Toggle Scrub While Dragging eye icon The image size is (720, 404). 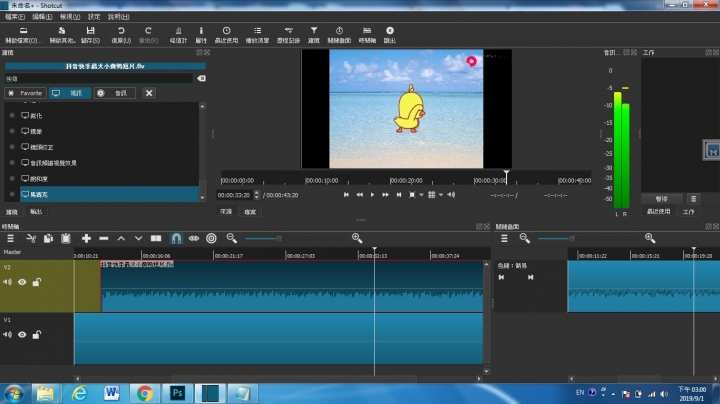click(x=194, y=238)
